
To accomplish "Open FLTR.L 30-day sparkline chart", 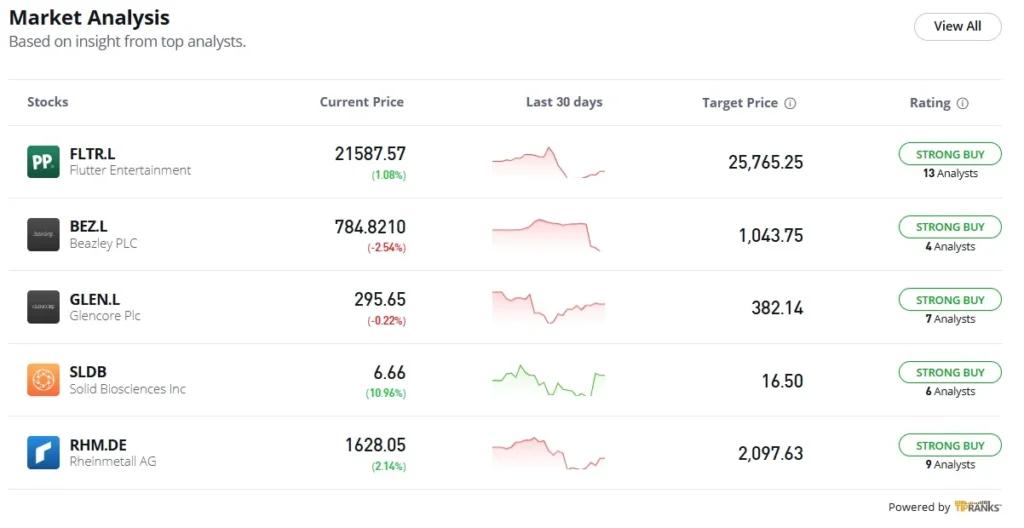I will point(549,162).
